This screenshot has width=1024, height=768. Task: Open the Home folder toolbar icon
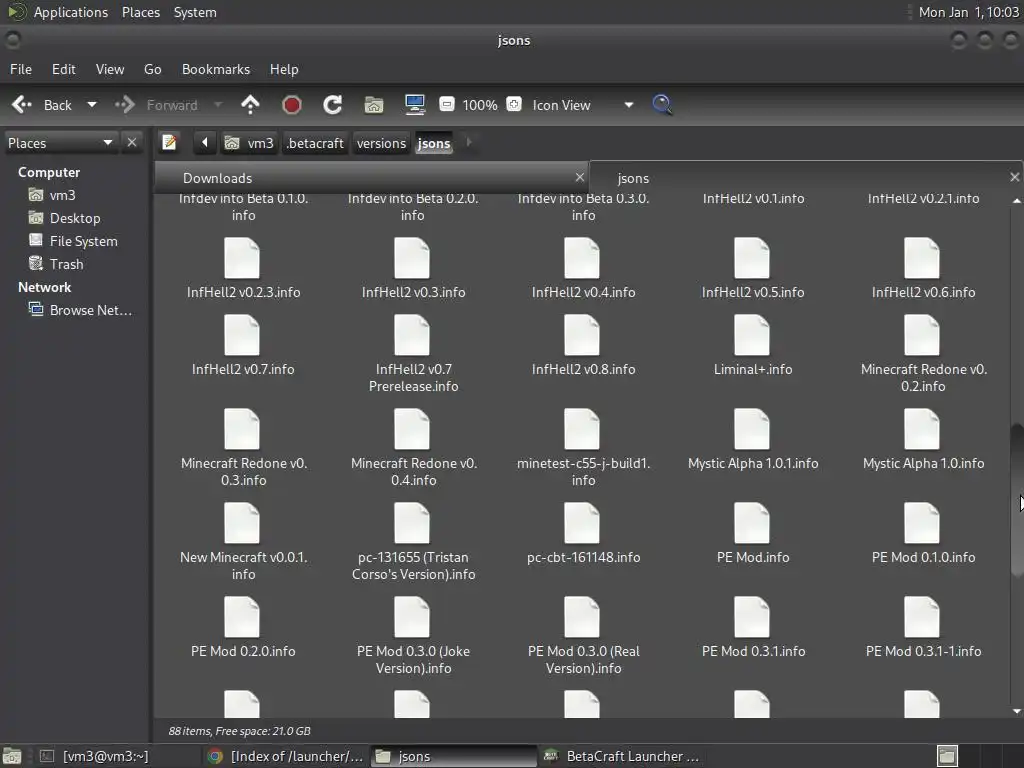tap(374, 105)
